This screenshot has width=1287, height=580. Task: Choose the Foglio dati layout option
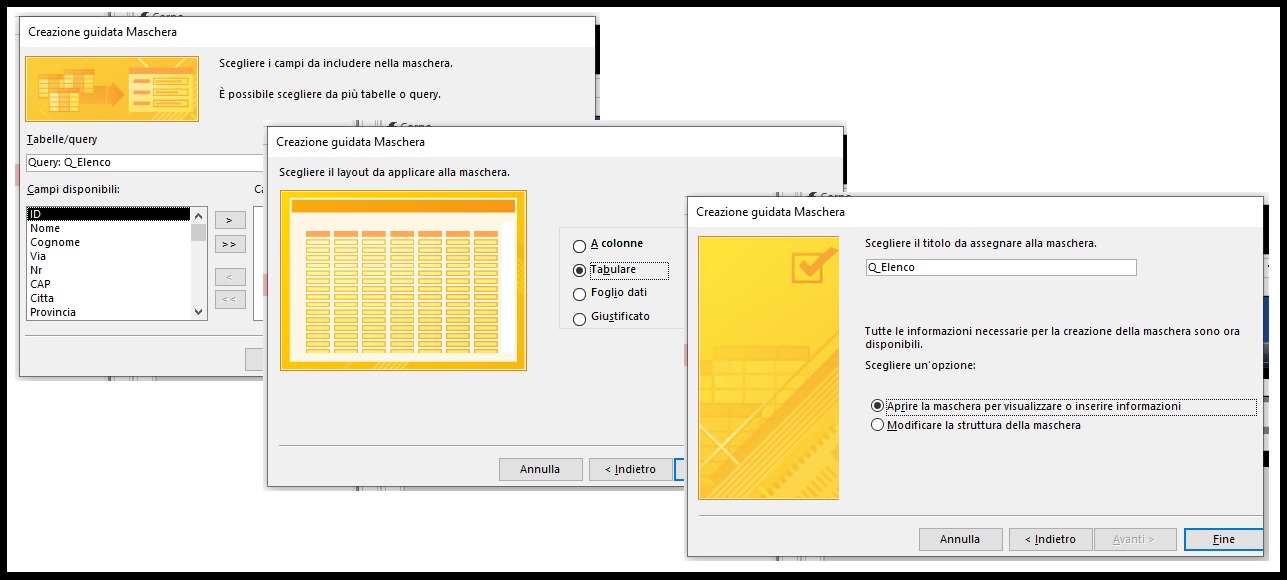(x=610, y=294)
